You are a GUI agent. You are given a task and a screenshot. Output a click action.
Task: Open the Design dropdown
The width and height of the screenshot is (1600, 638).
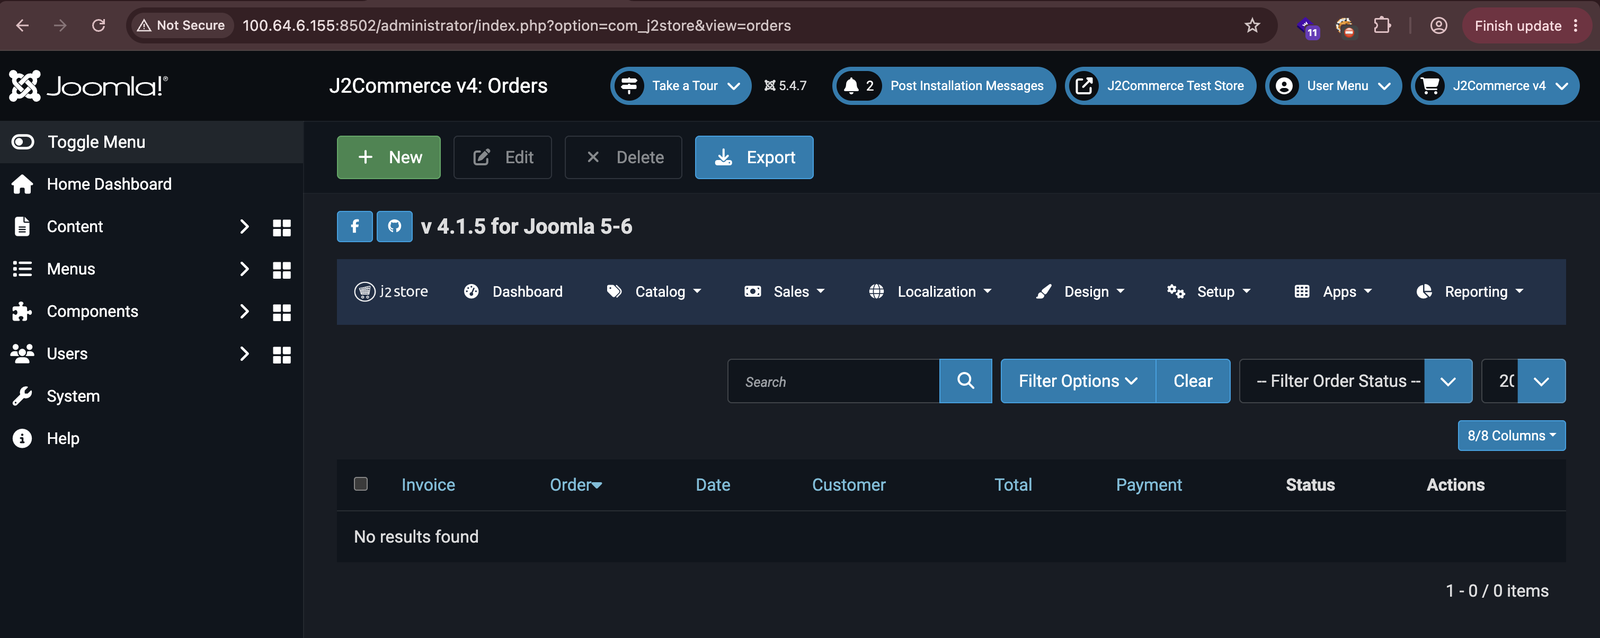pyautogui.click(x=1080, y=291)
